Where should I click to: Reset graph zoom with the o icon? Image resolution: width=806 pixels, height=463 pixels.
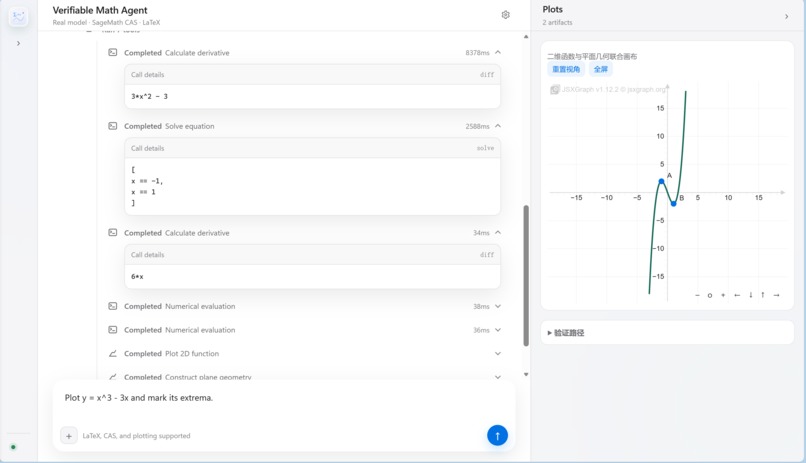click(x=710, y=295)
